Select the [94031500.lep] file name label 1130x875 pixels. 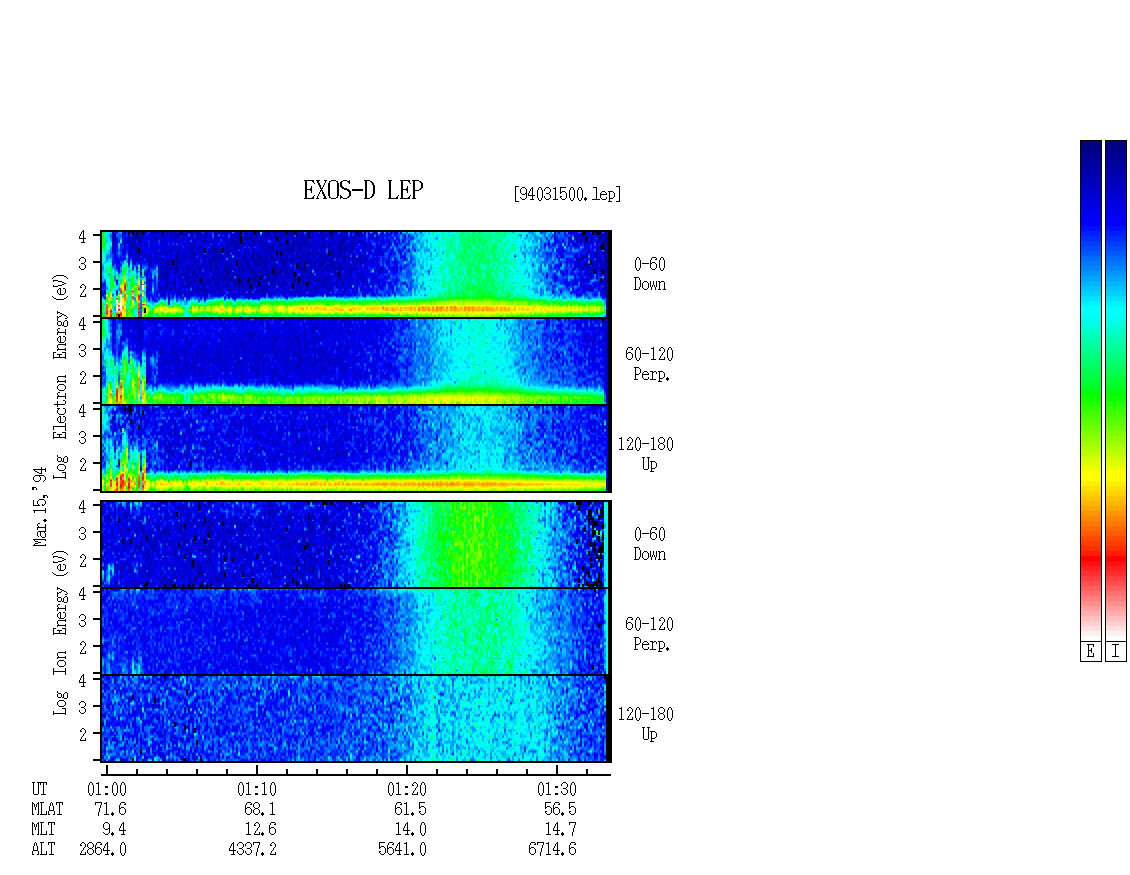[x=567, y=194]
